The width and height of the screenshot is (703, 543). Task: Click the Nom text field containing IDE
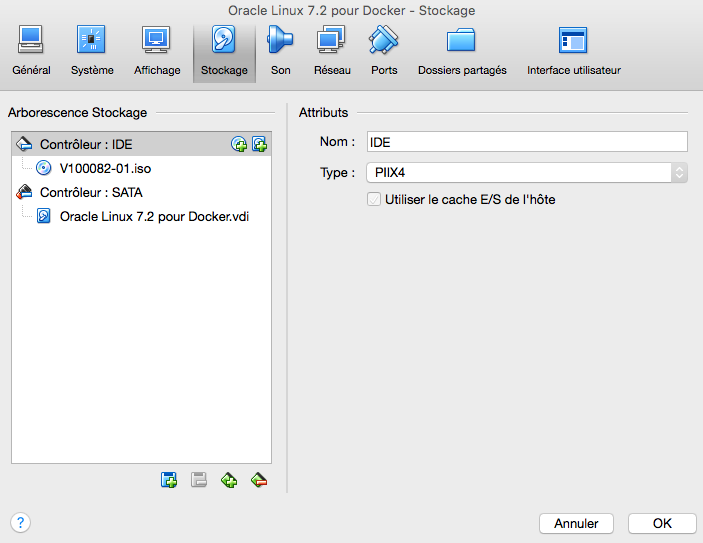point(527,143)
